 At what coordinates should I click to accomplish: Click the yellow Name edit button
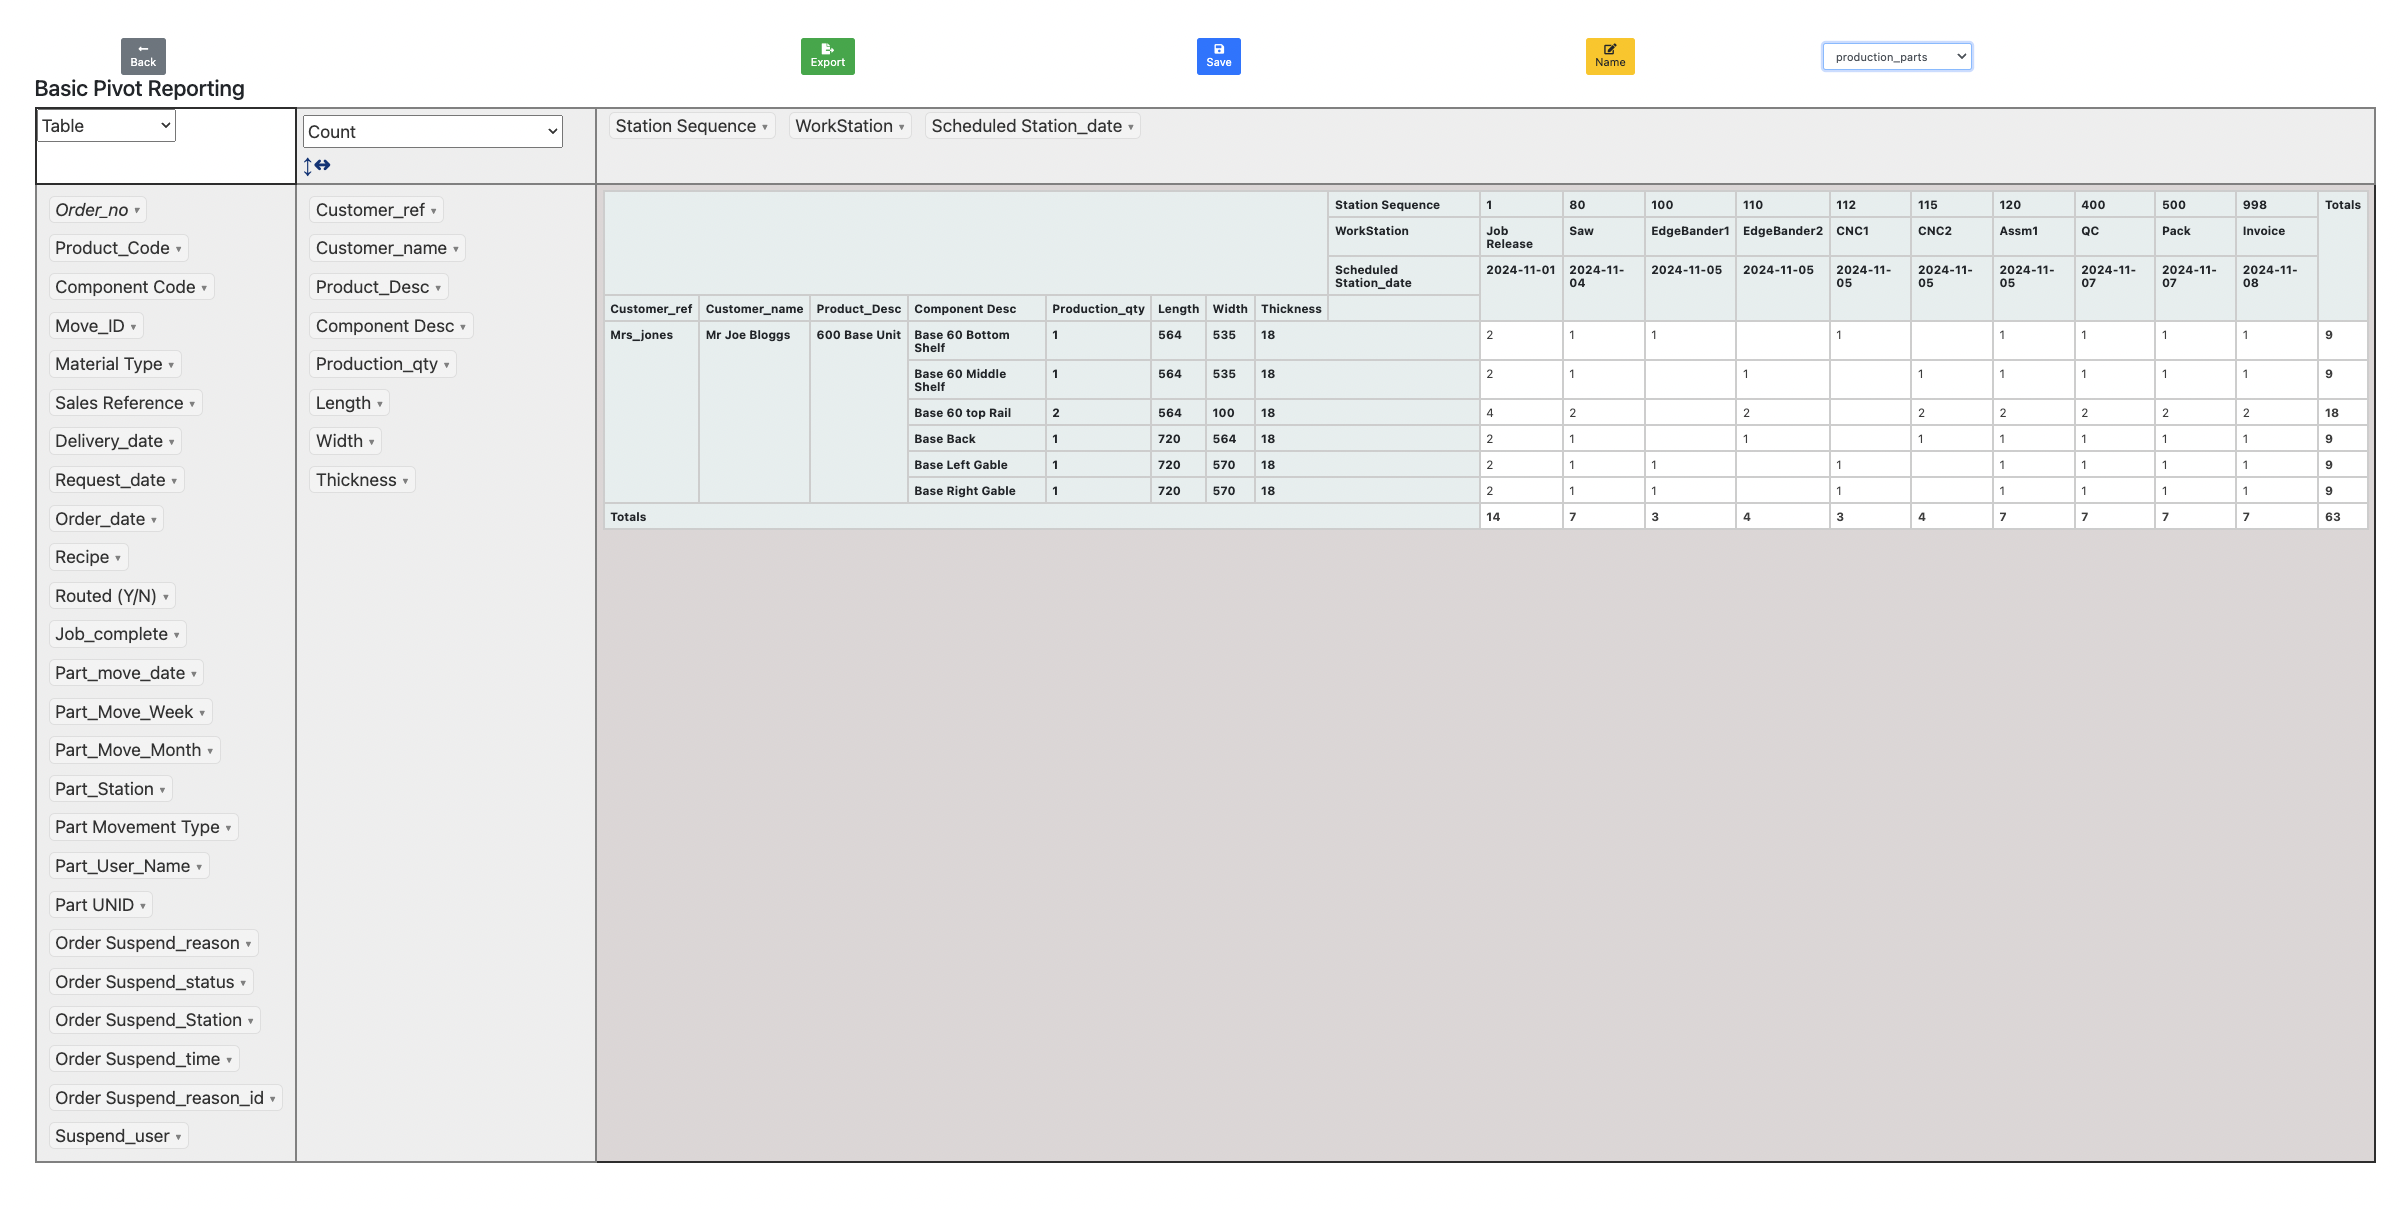[x=1609, y=56]
